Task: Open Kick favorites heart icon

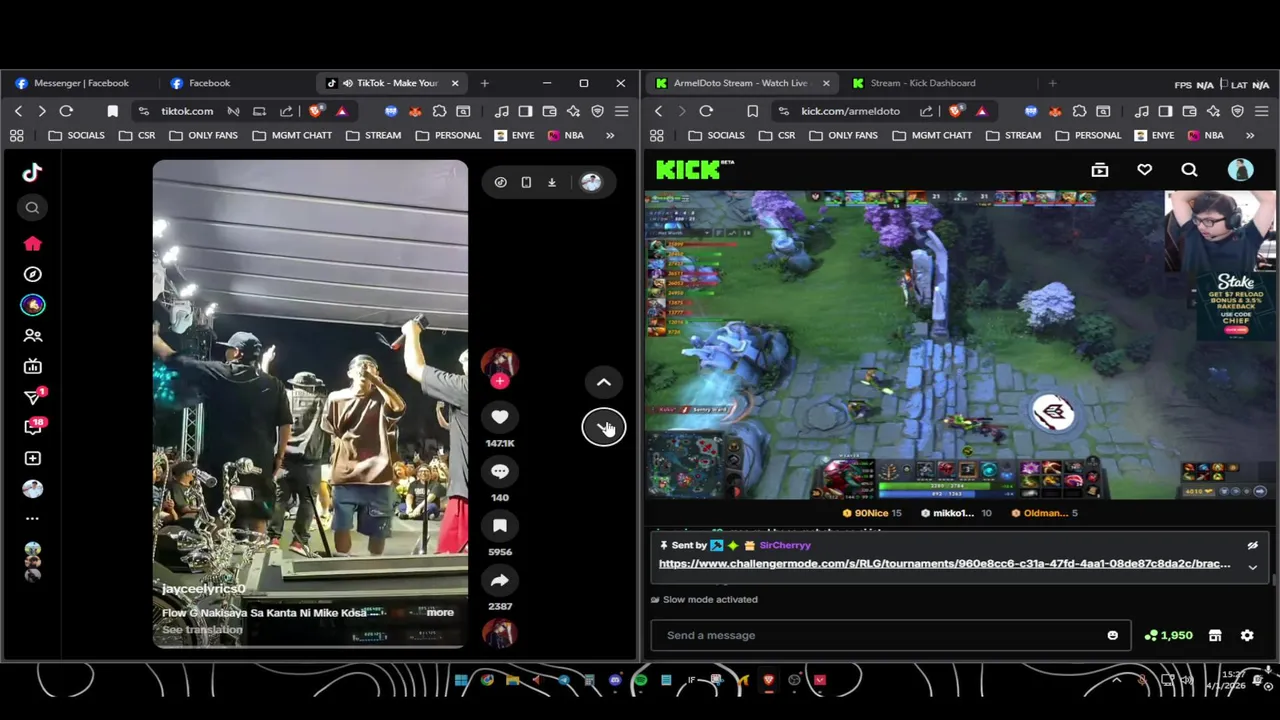Action: (1145, 171)
